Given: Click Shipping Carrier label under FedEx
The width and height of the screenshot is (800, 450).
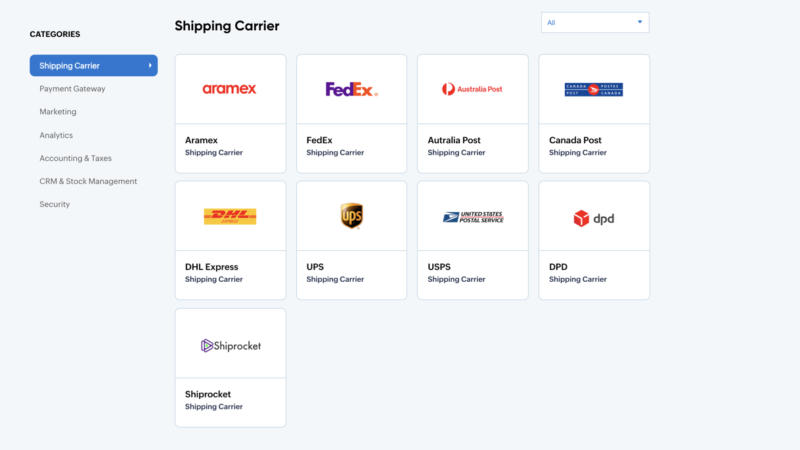Looking at the screenshot, I should (x=335, y=153).
